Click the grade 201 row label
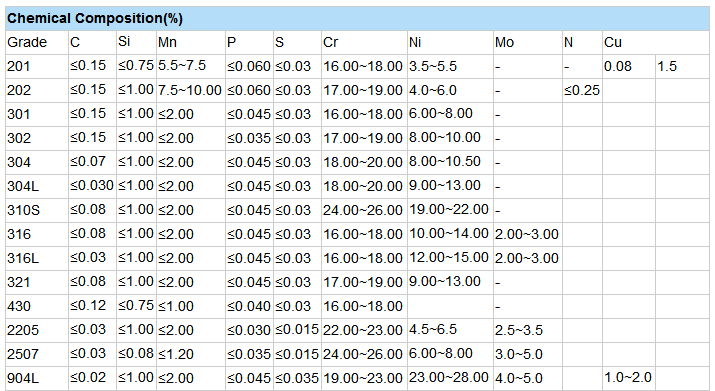Viewport: 715px width, 391px height. point(37,67)
